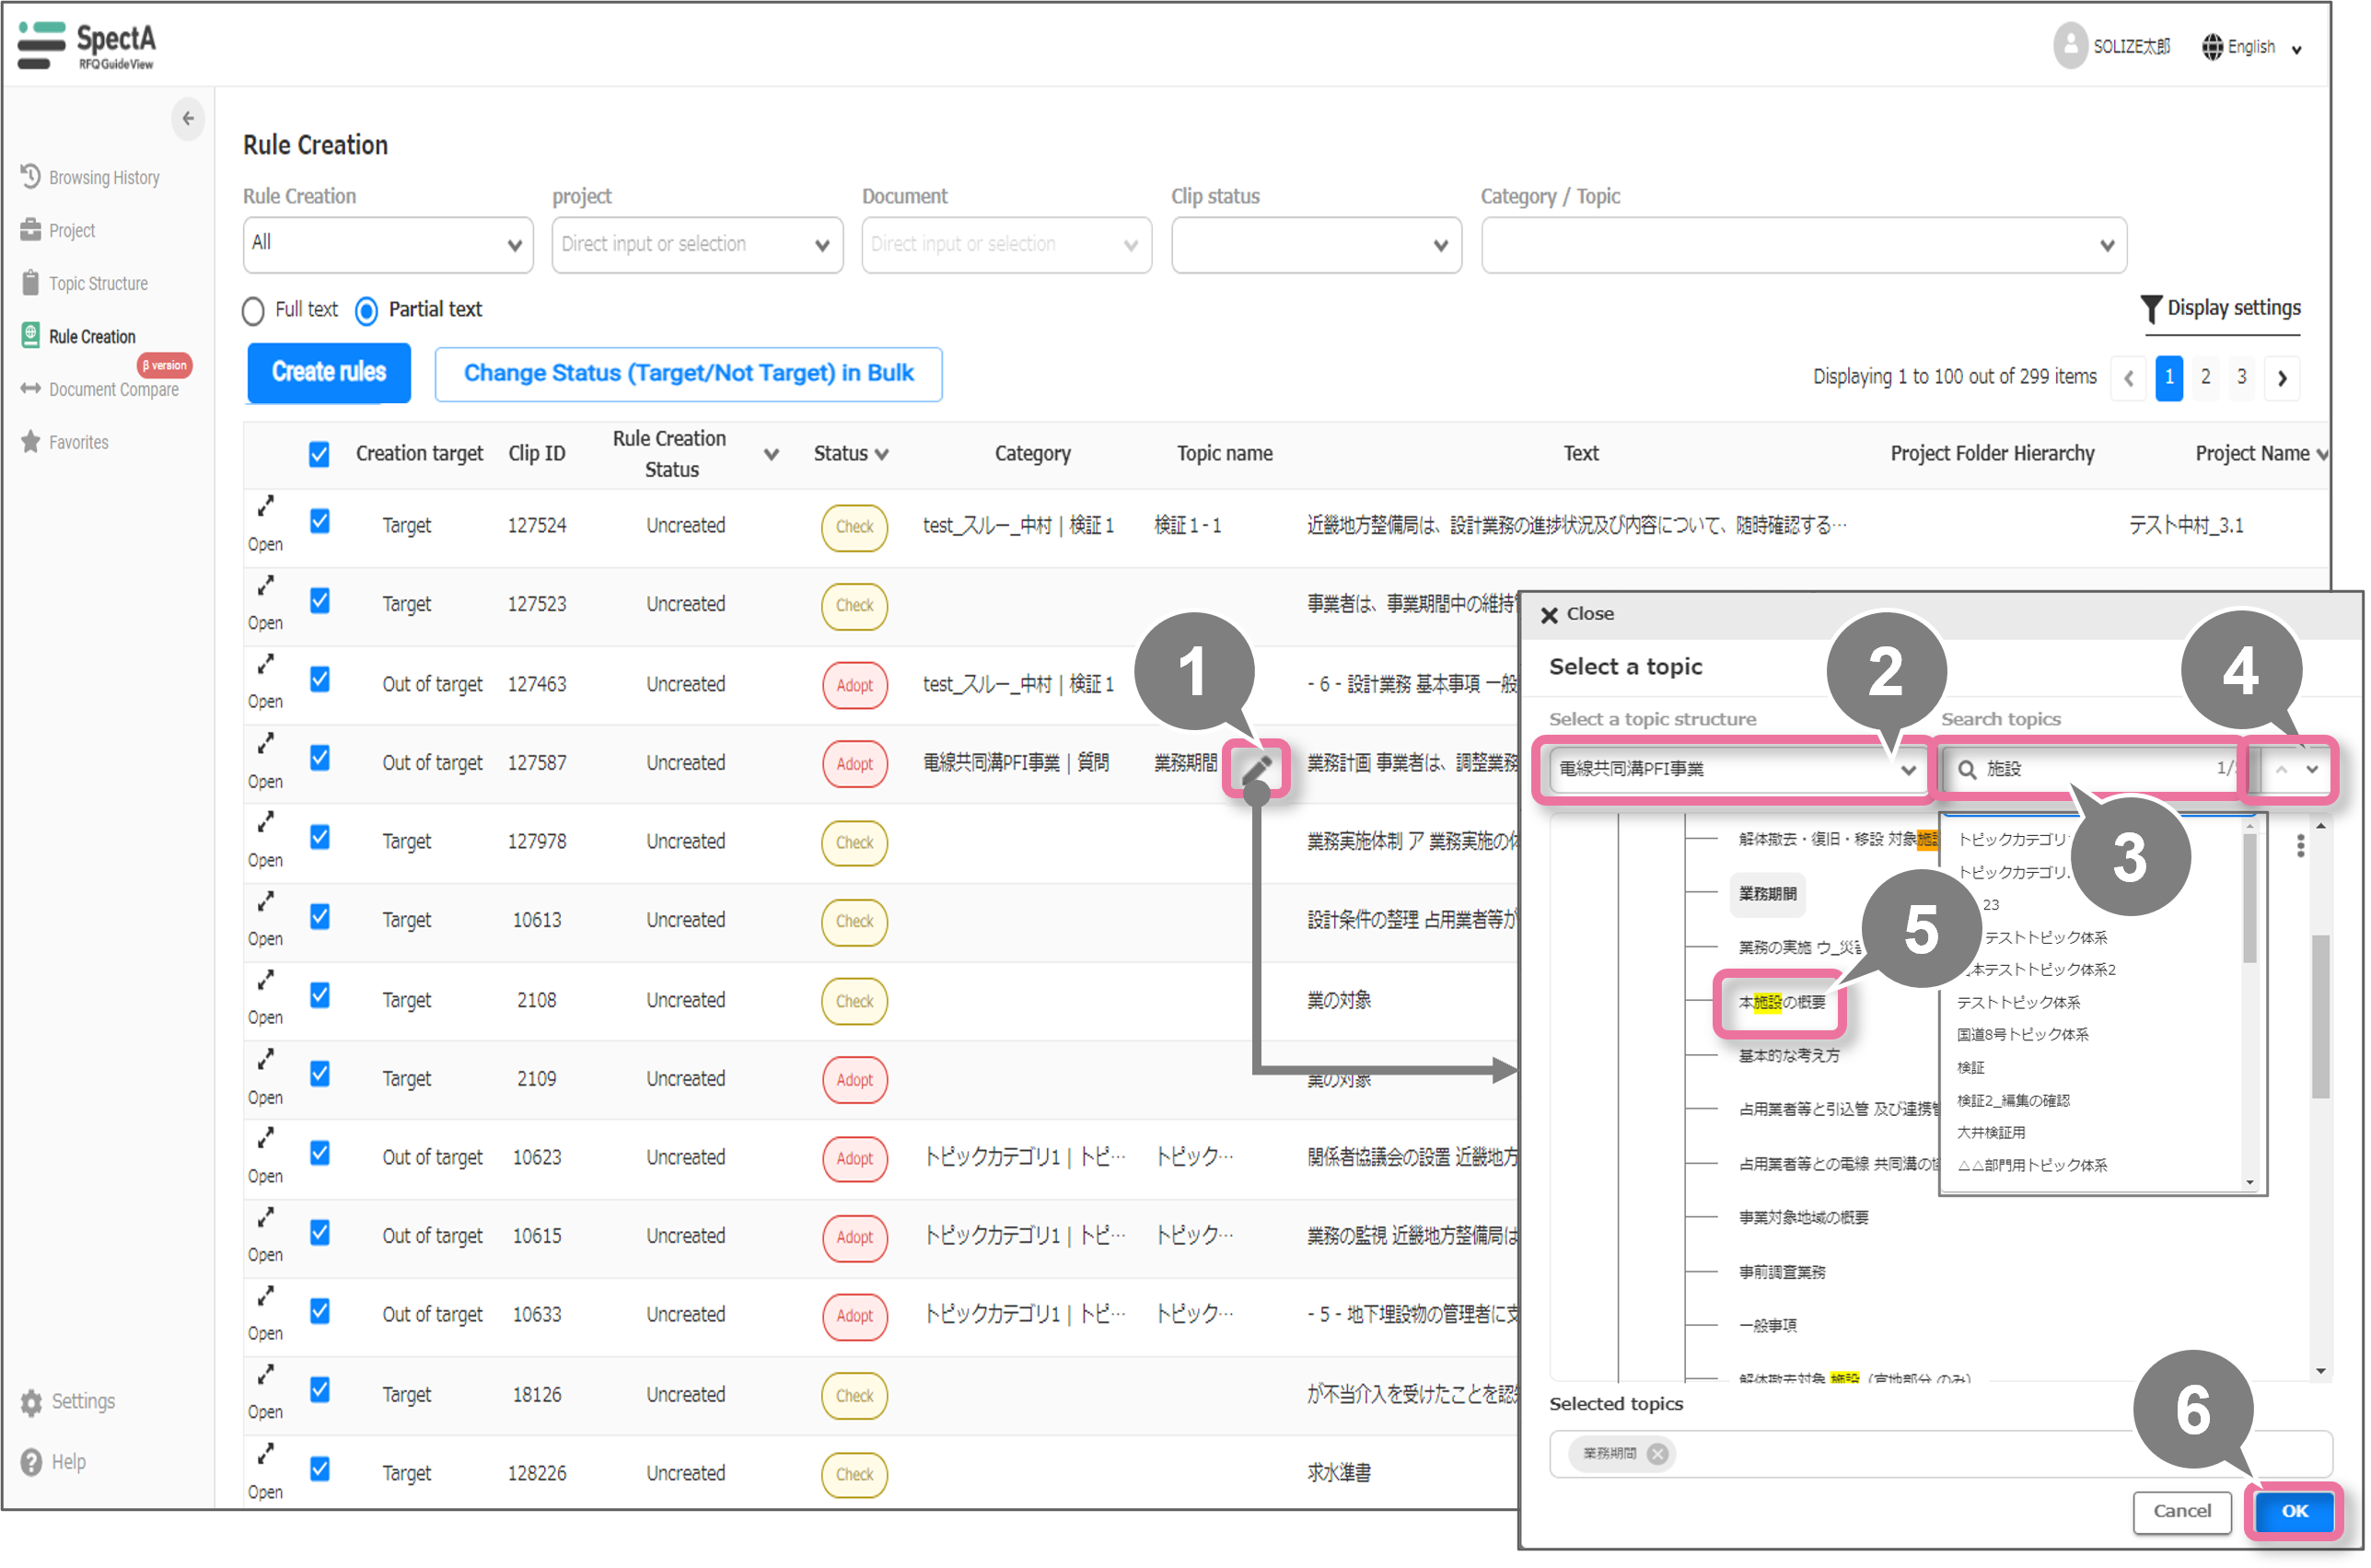Open Favorites from the sidebar
2371x1568 pixels.
point(78,442)
